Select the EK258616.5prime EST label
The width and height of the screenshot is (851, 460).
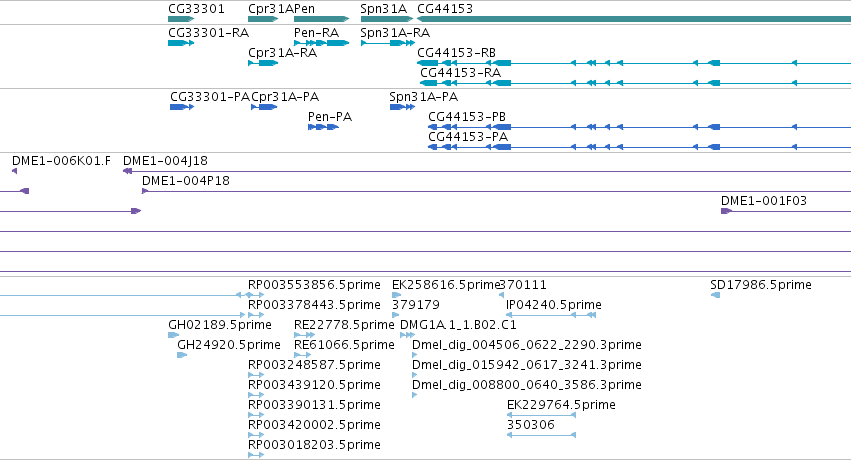click(x=445, y=285)
